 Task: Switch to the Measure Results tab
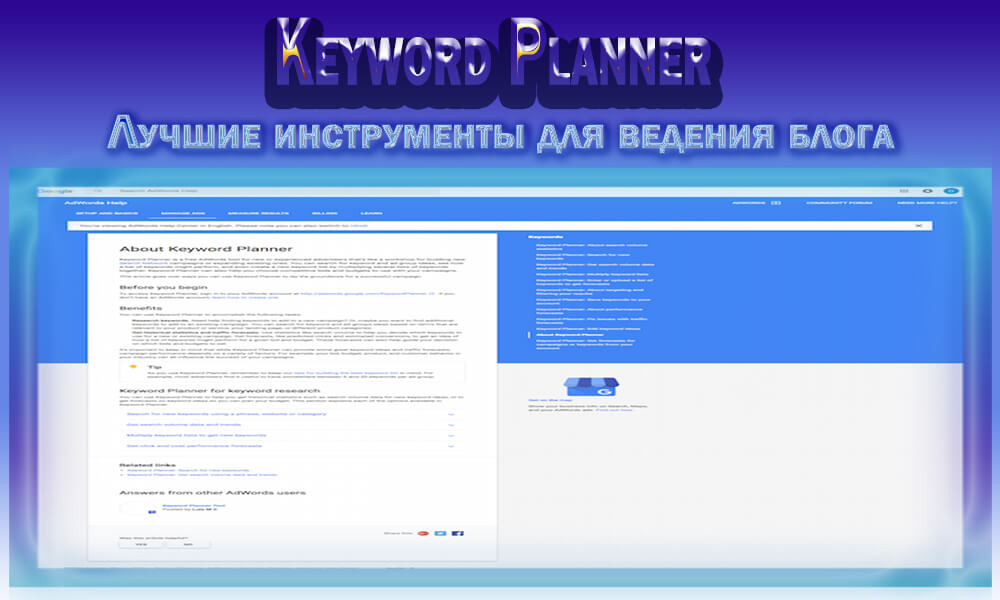258,213
